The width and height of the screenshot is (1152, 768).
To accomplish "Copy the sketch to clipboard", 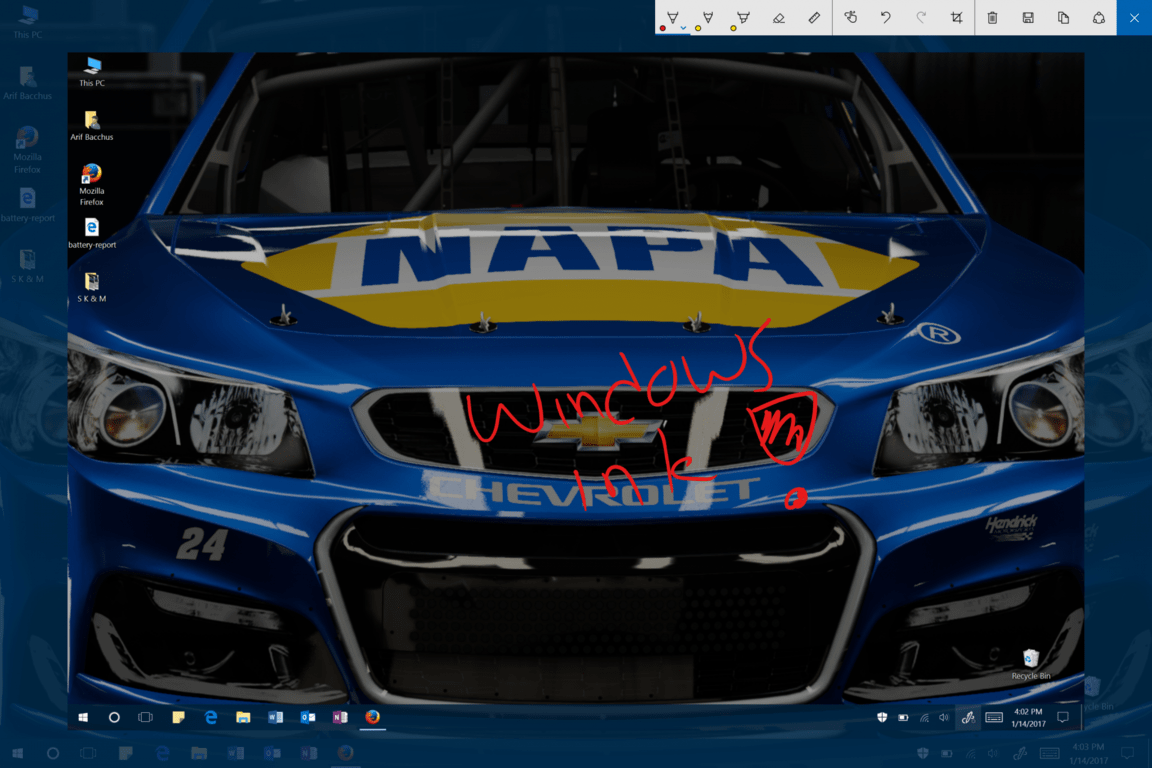I will pyautogui.click(x=1064, y=17).
